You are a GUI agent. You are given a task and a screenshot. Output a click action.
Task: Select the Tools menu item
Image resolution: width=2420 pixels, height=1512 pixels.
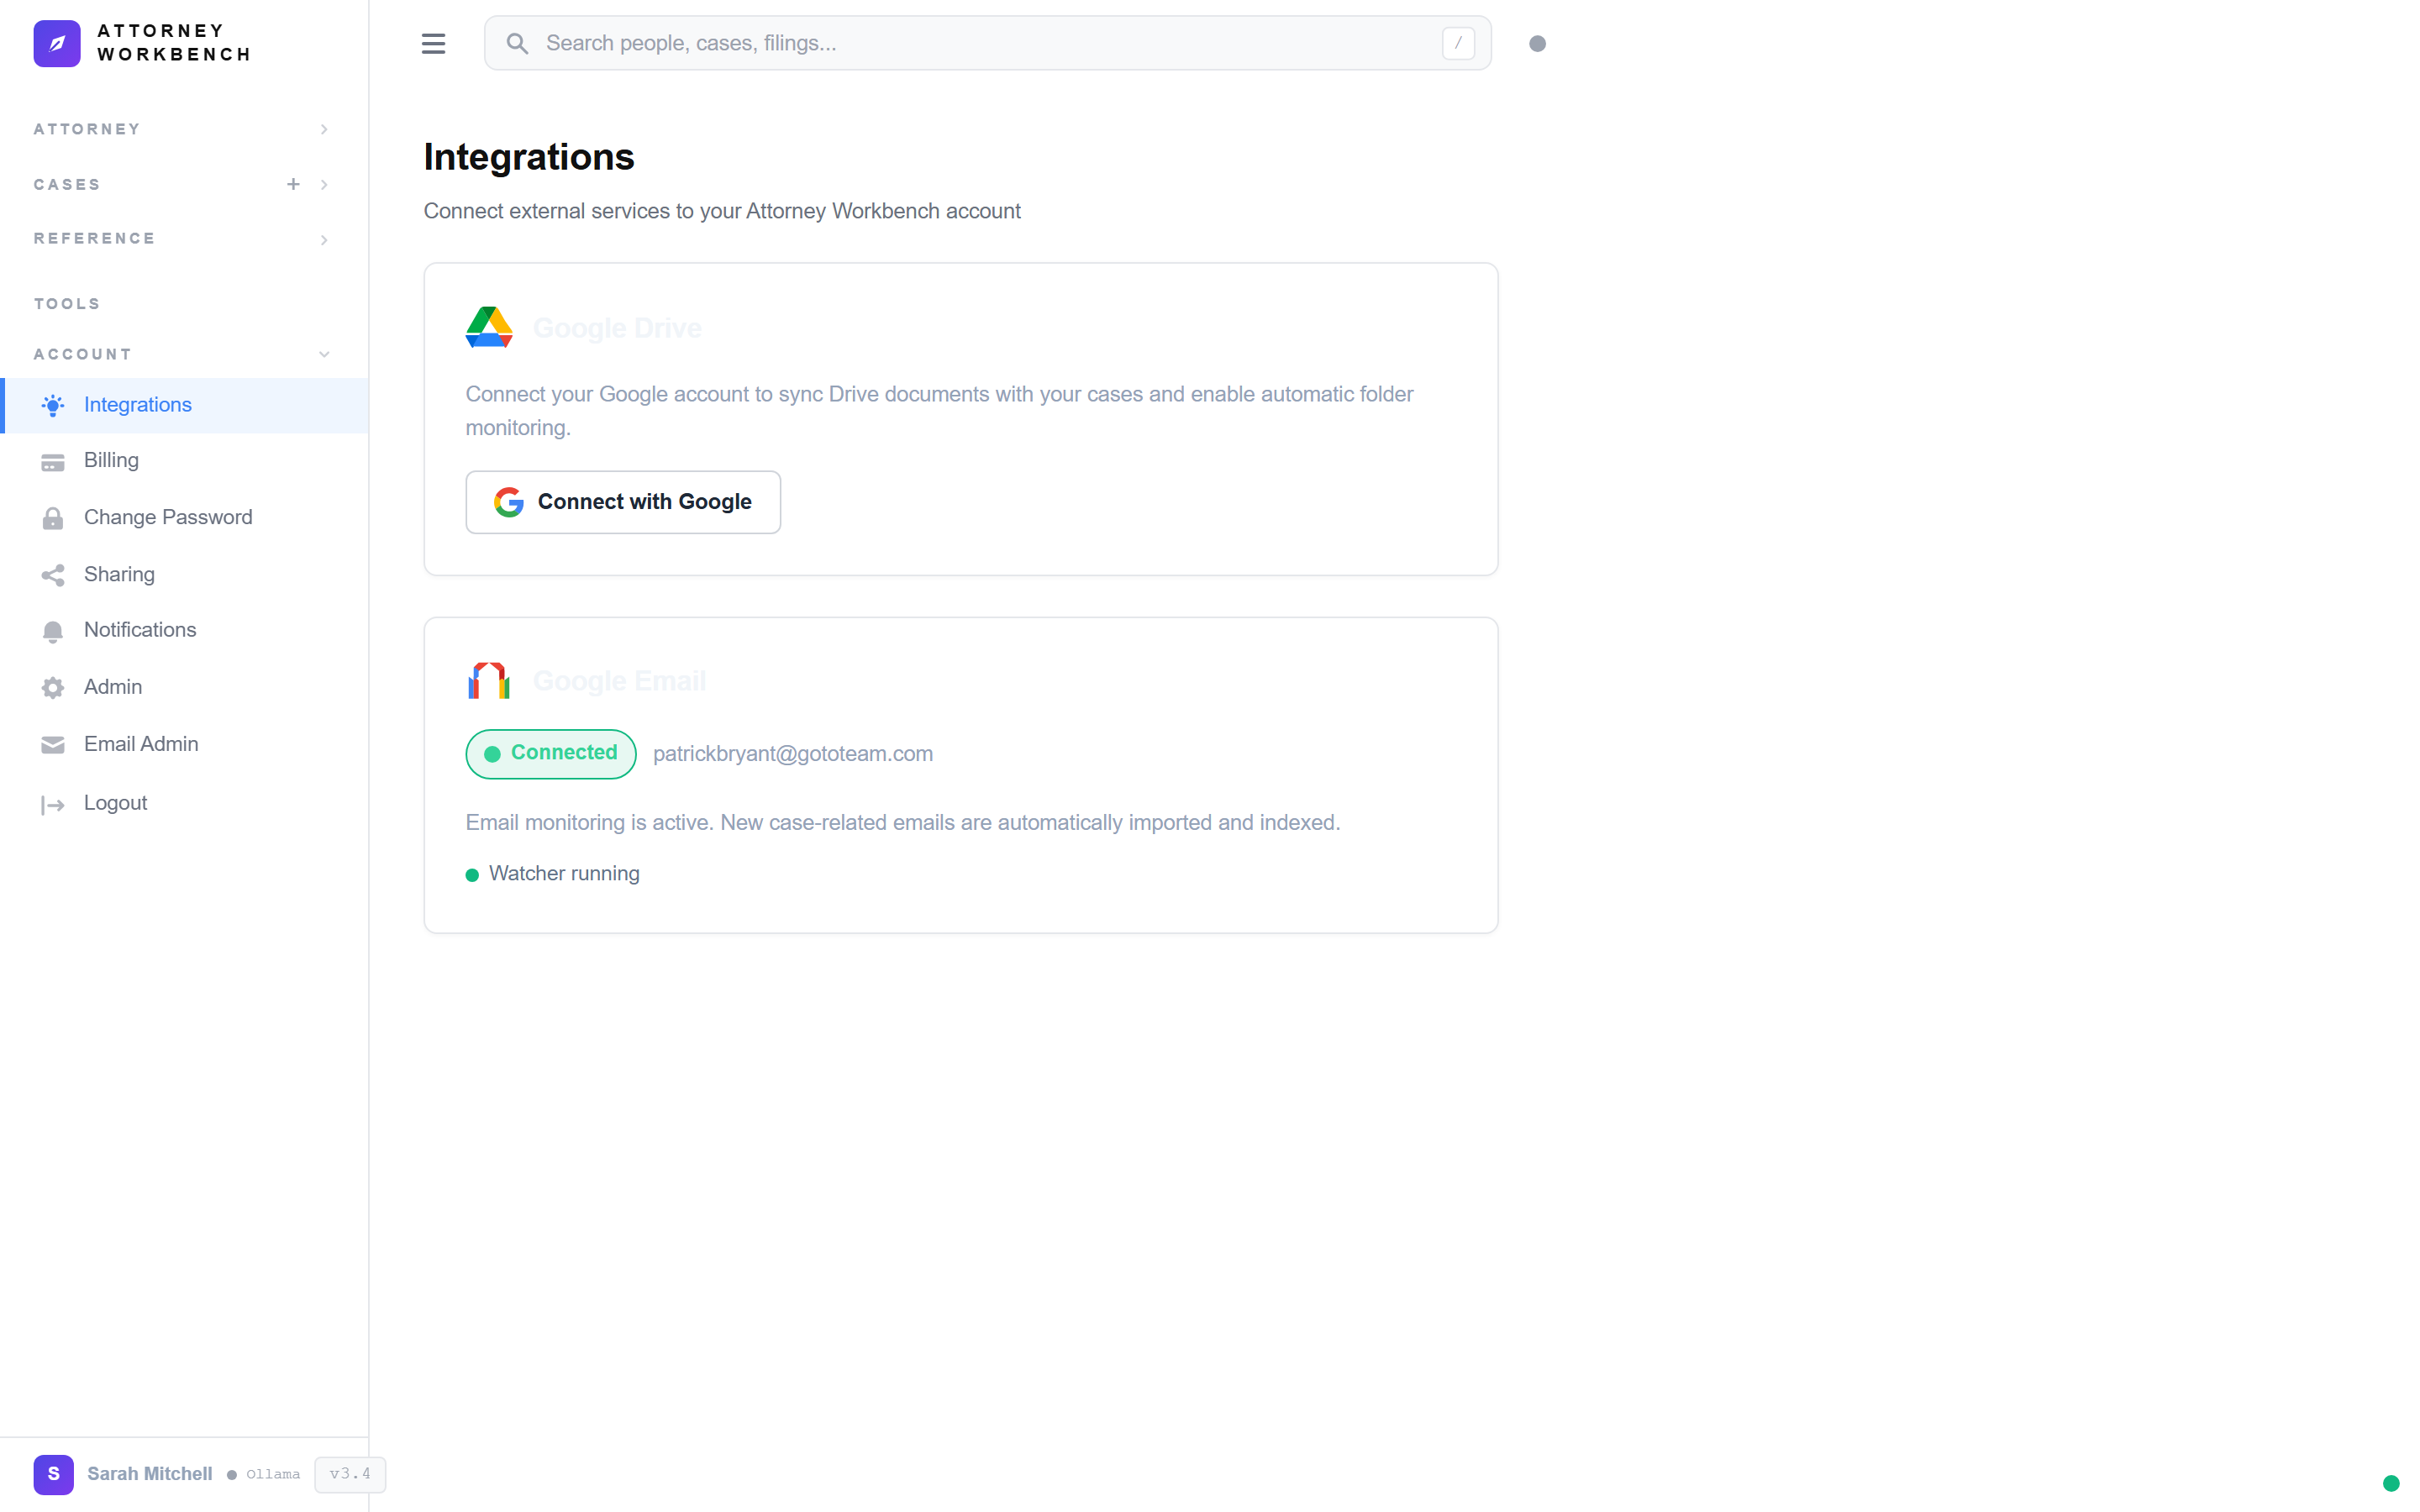(x=66, y=303)
